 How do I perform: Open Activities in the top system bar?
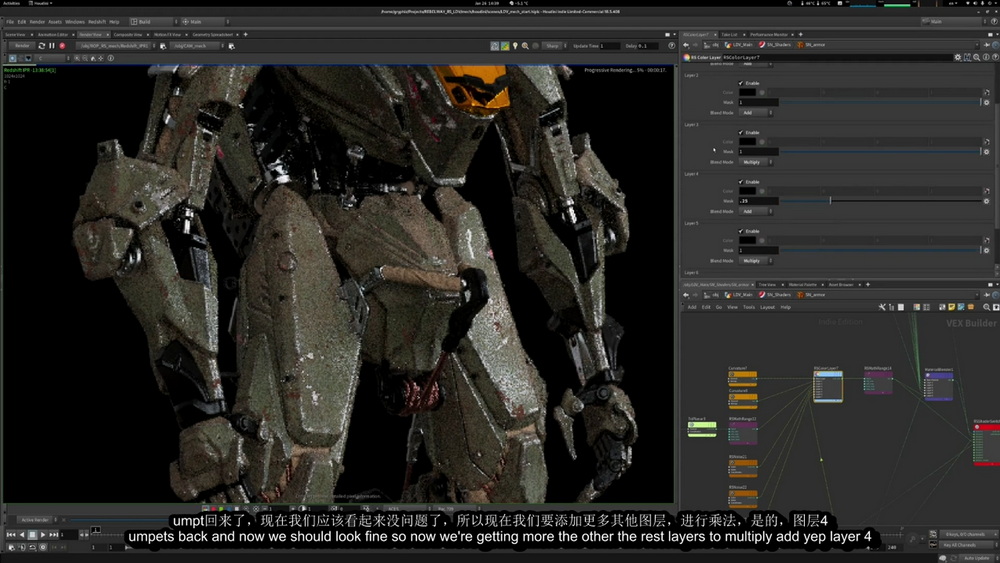(x=11, y=3)
